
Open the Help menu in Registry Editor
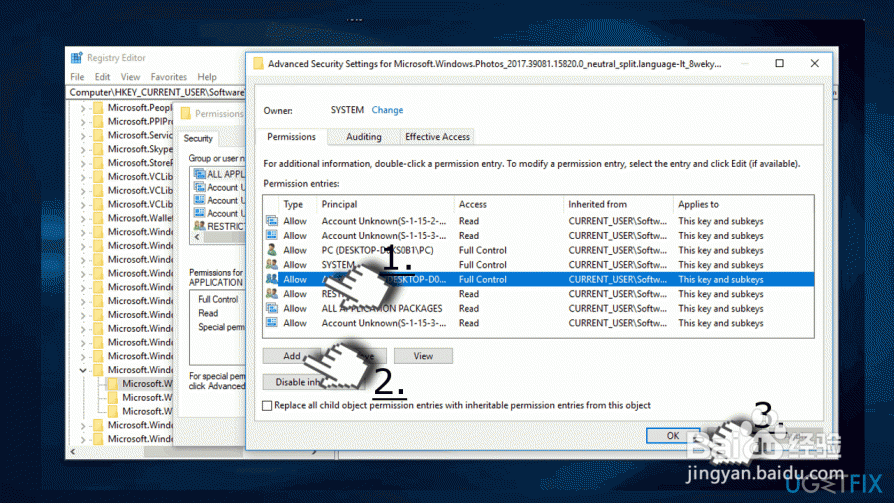(x=207, y=76)
